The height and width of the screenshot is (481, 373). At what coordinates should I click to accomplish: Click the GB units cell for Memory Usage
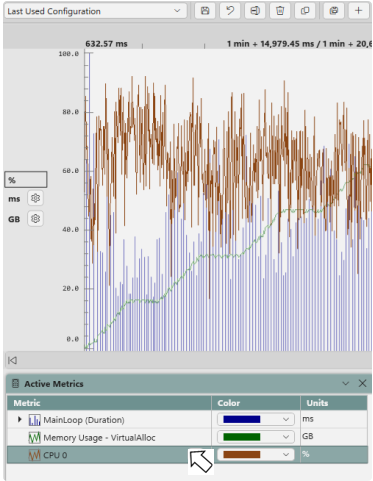[x=334, y=437]
